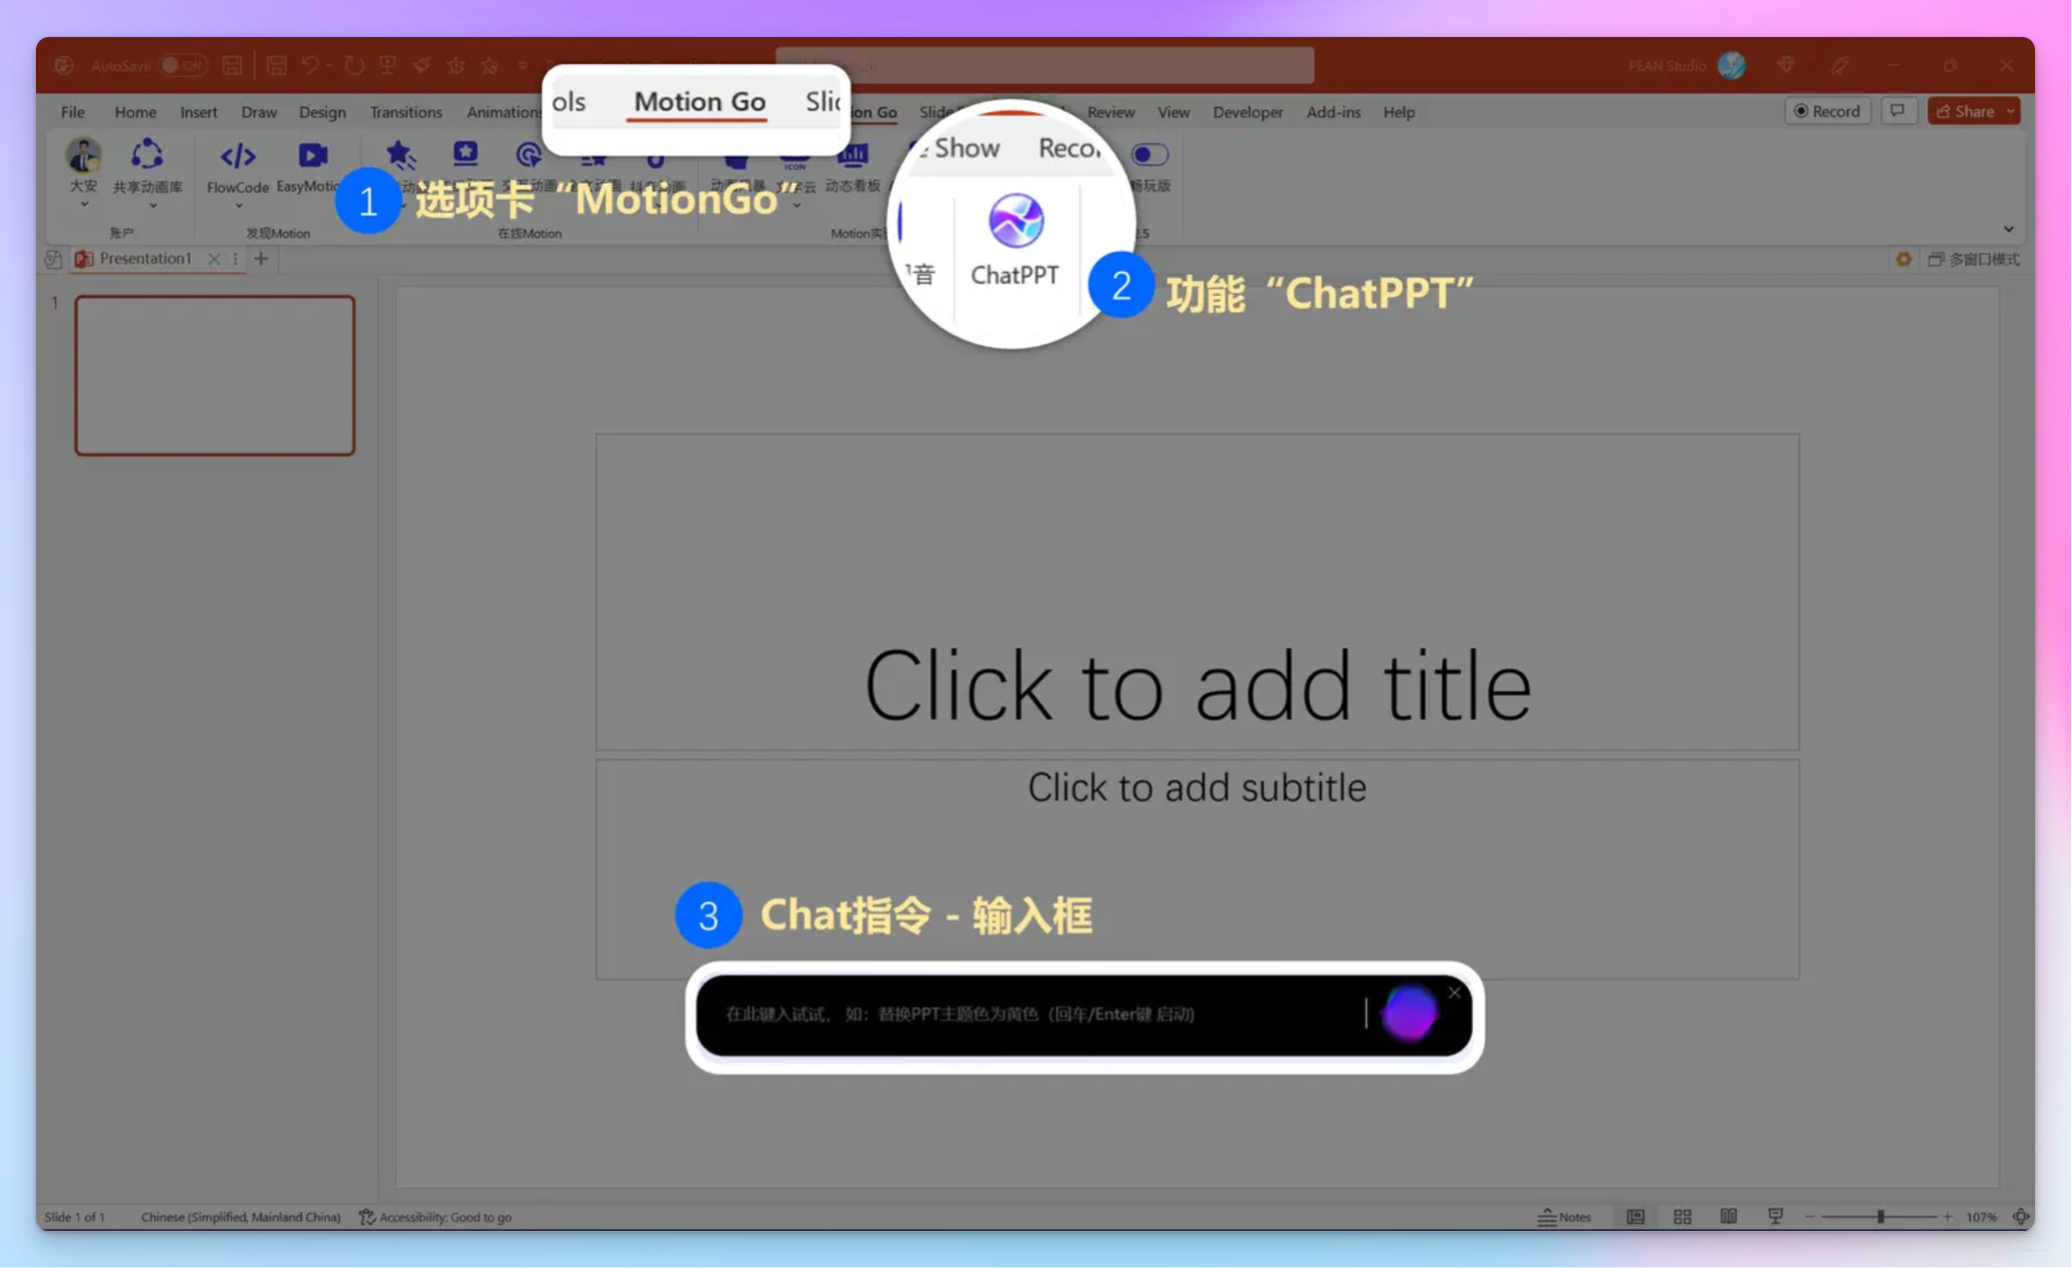This screenshot has width=2072, height=1268.
Task: Open the ChatPPT function
Action: (1014, 240)
